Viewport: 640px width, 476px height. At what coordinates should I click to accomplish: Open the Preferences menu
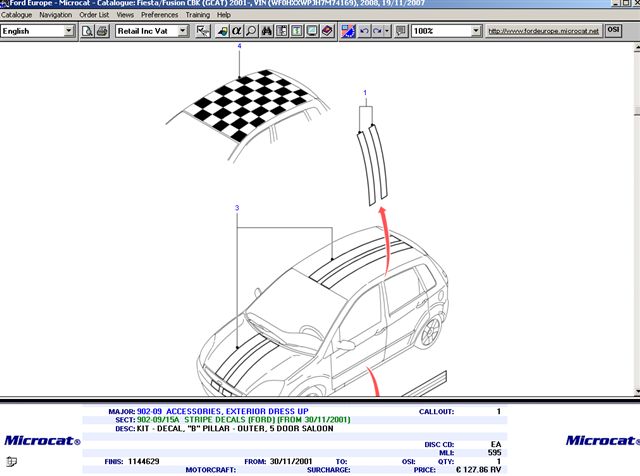click(160, 15)
